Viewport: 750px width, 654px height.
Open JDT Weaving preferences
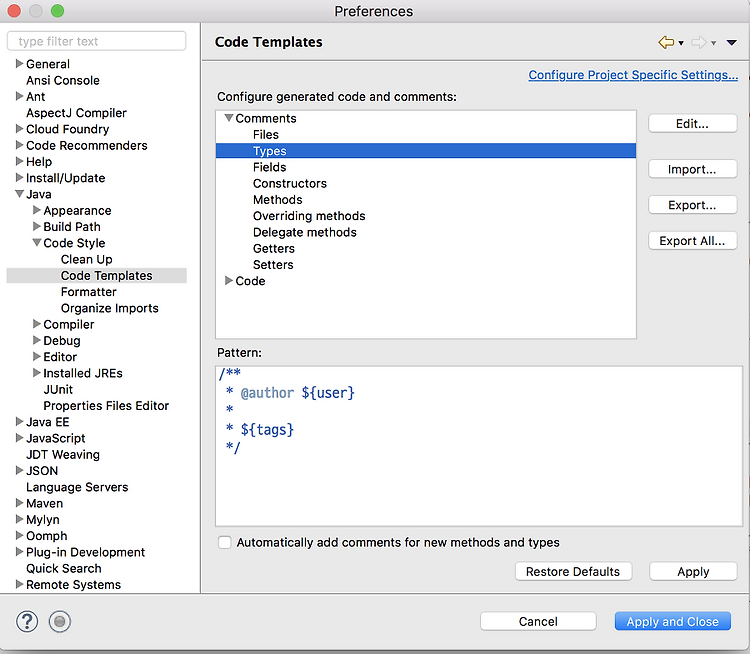(63, 454)
